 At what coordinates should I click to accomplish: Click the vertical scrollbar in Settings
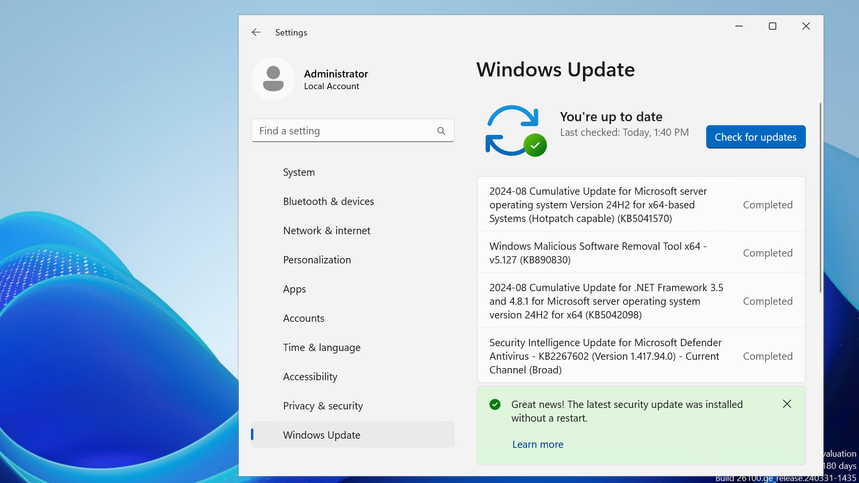[820, 197]
